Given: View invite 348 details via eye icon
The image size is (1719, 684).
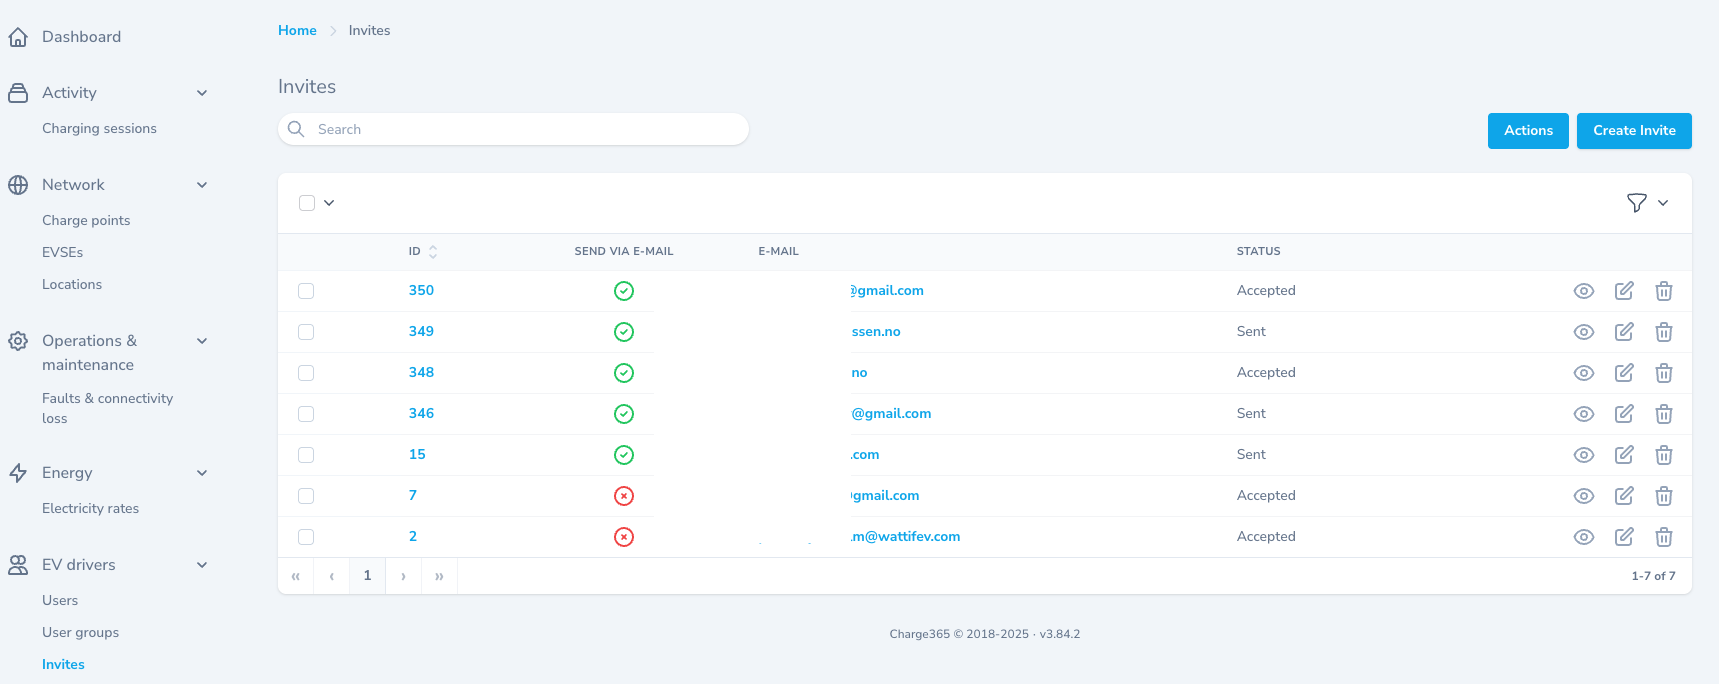Looking at the screenshot, I should pos(1583,373).
